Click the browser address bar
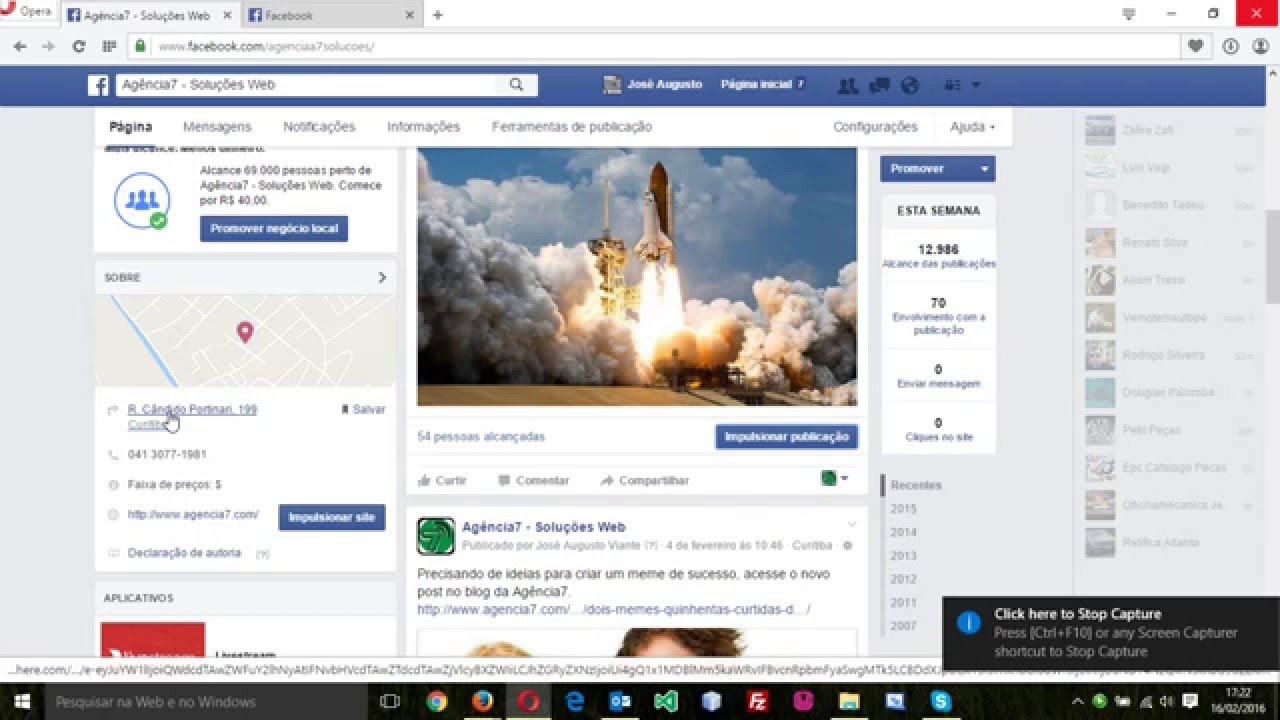The height and width of the screenshot is (720, 1280). pyautogui.click(x=655, y=46)
